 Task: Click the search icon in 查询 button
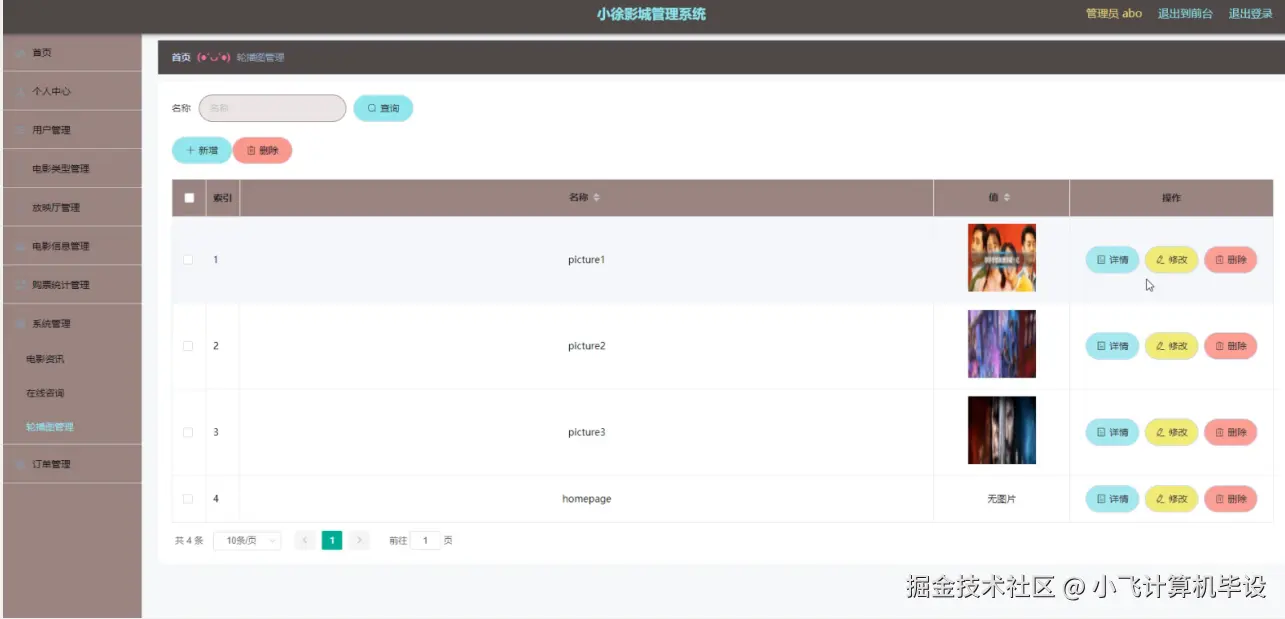[x=372, y=108]
